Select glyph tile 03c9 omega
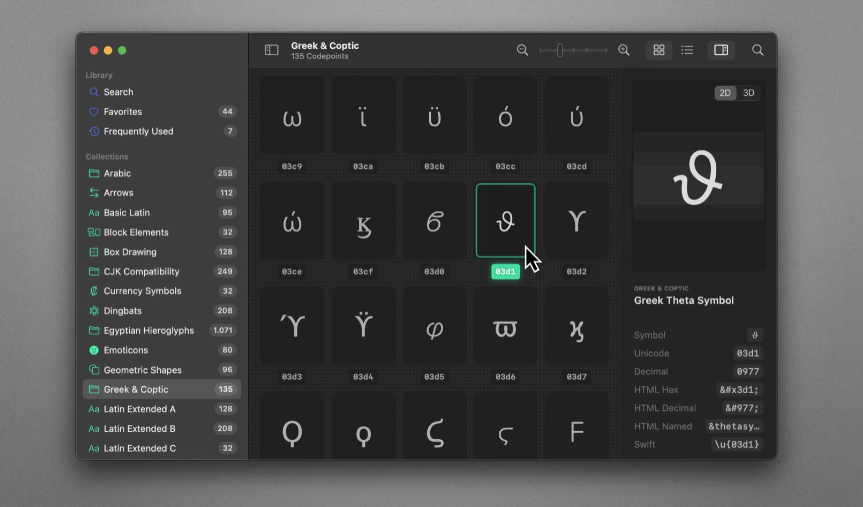The image size is (863, 507). click(292, 116)
